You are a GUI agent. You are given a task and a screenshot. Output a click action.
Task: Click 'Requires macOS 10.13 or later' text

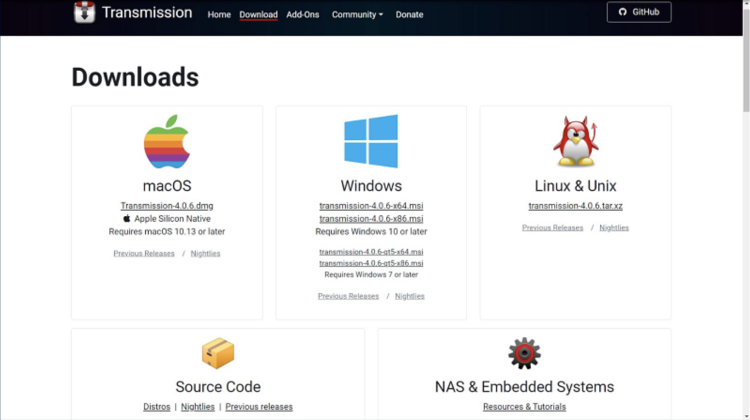167,232
